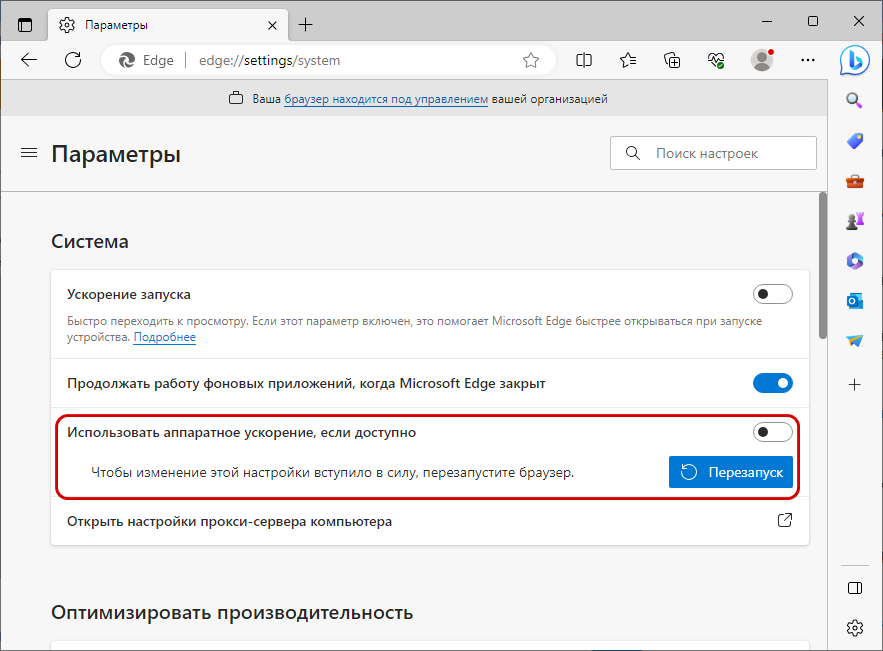Image resolution: width=883 pixels, height=651 pixels.
Task: Open the Settings and more ellipsis menu
Action: [808, 60]
